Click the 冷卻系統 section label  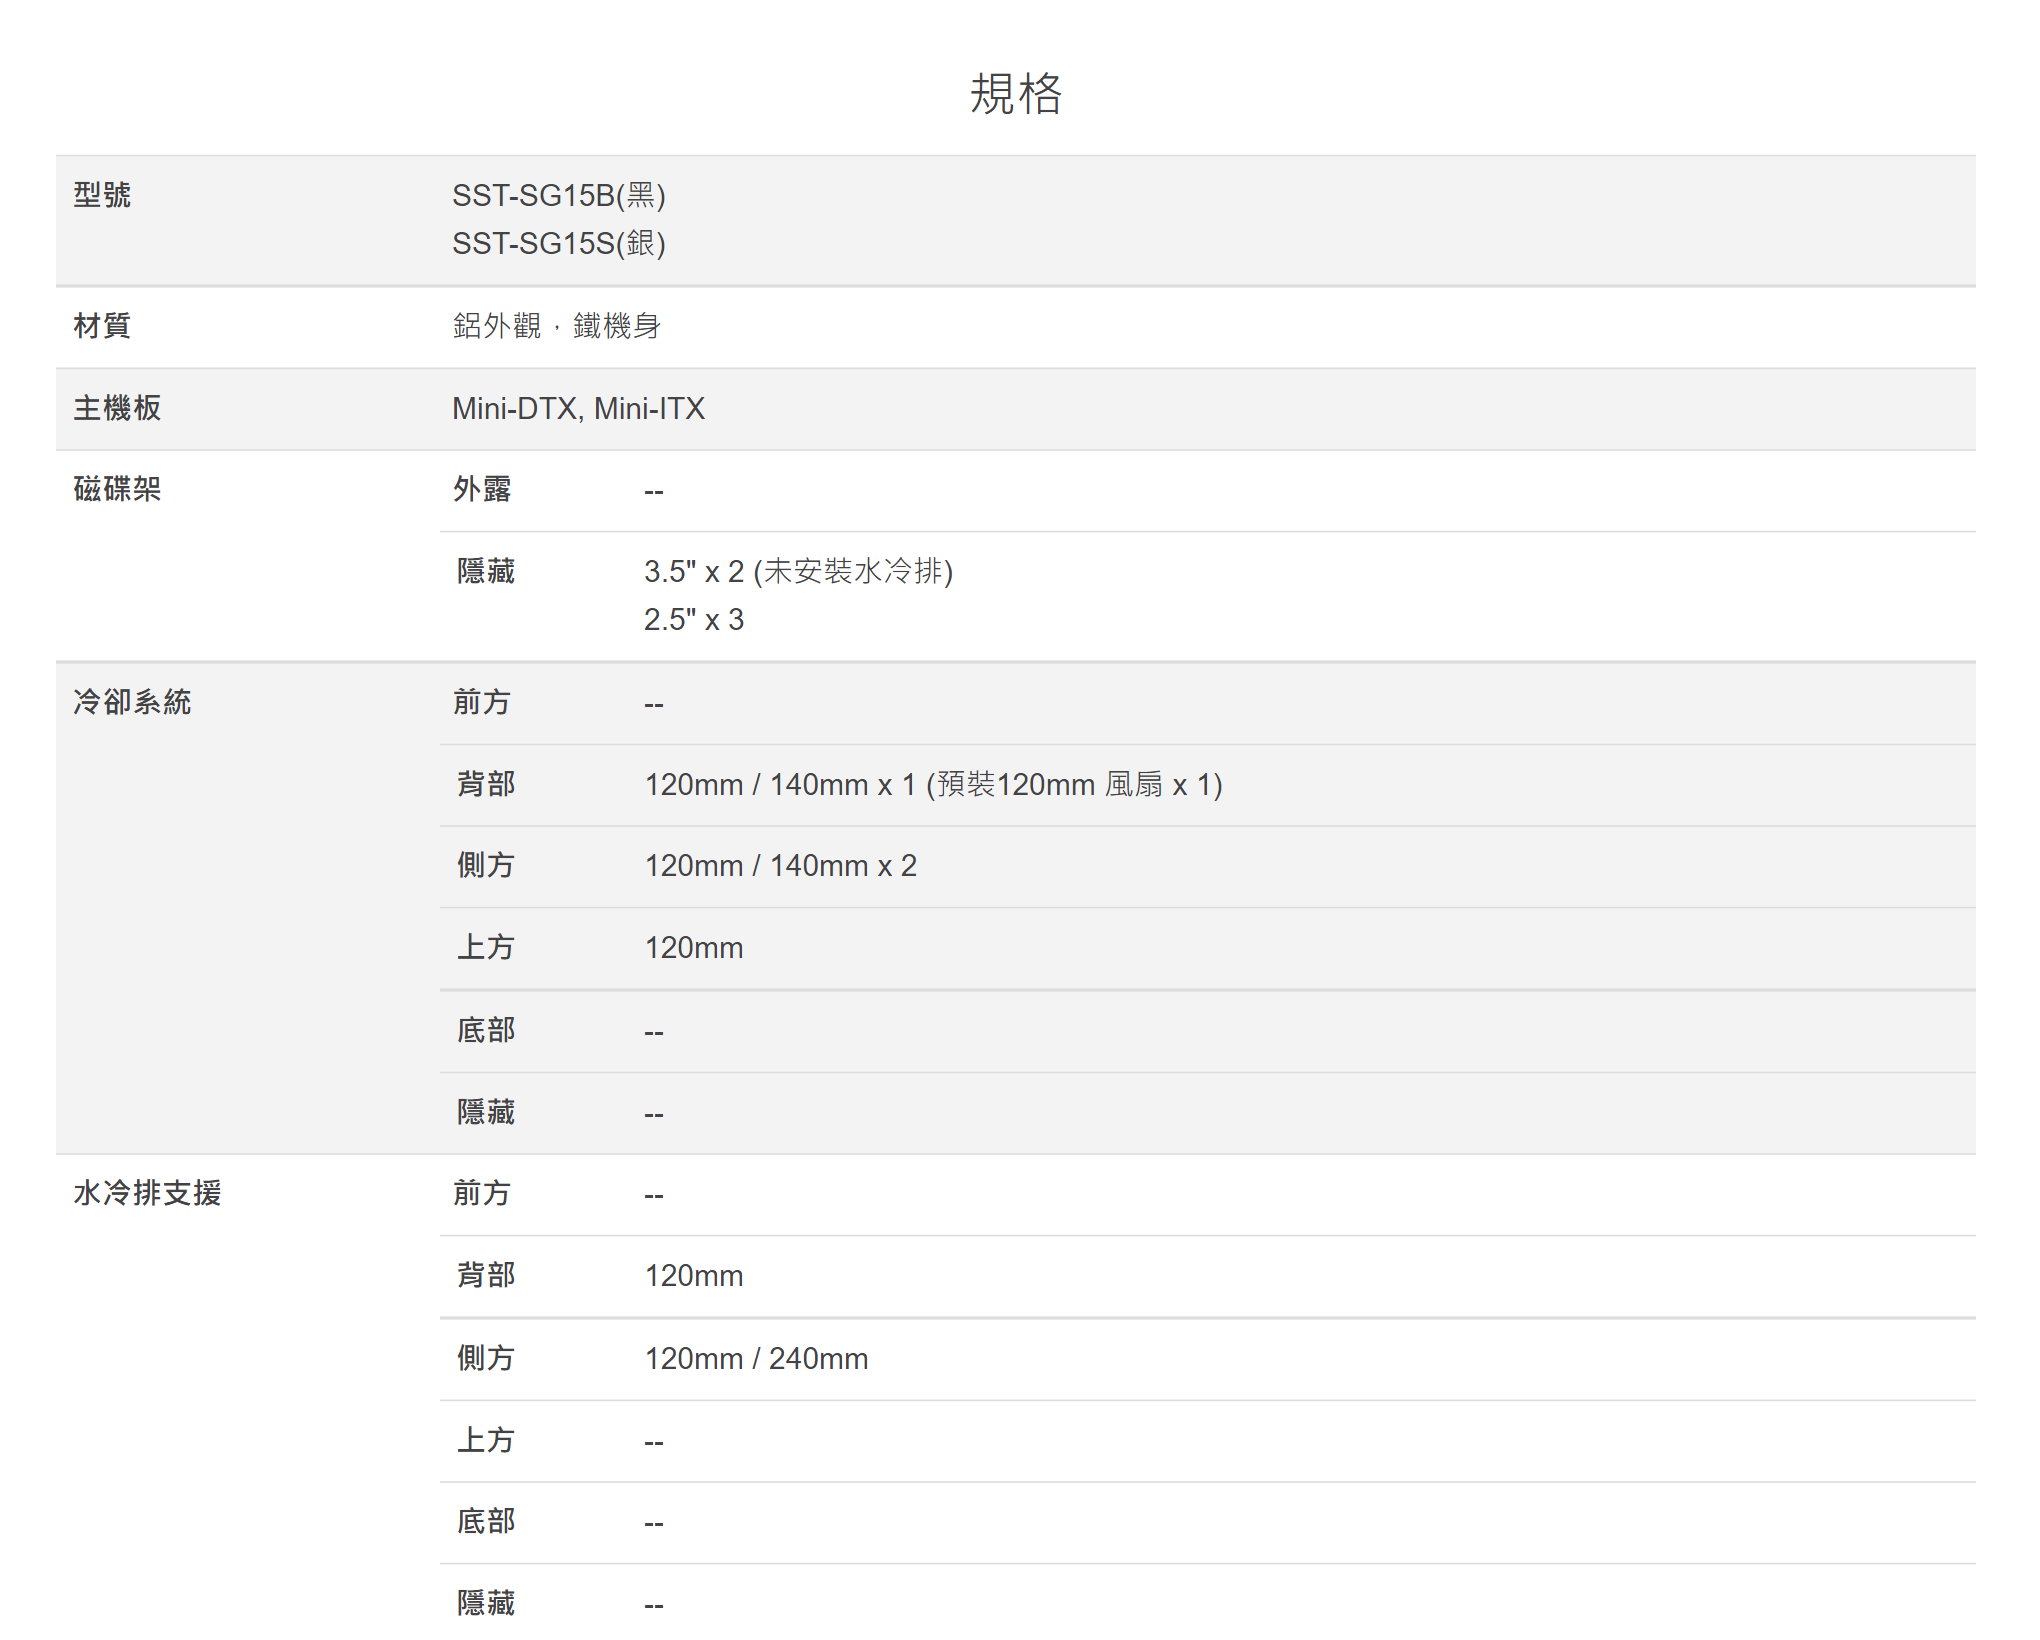click(132, 702)
